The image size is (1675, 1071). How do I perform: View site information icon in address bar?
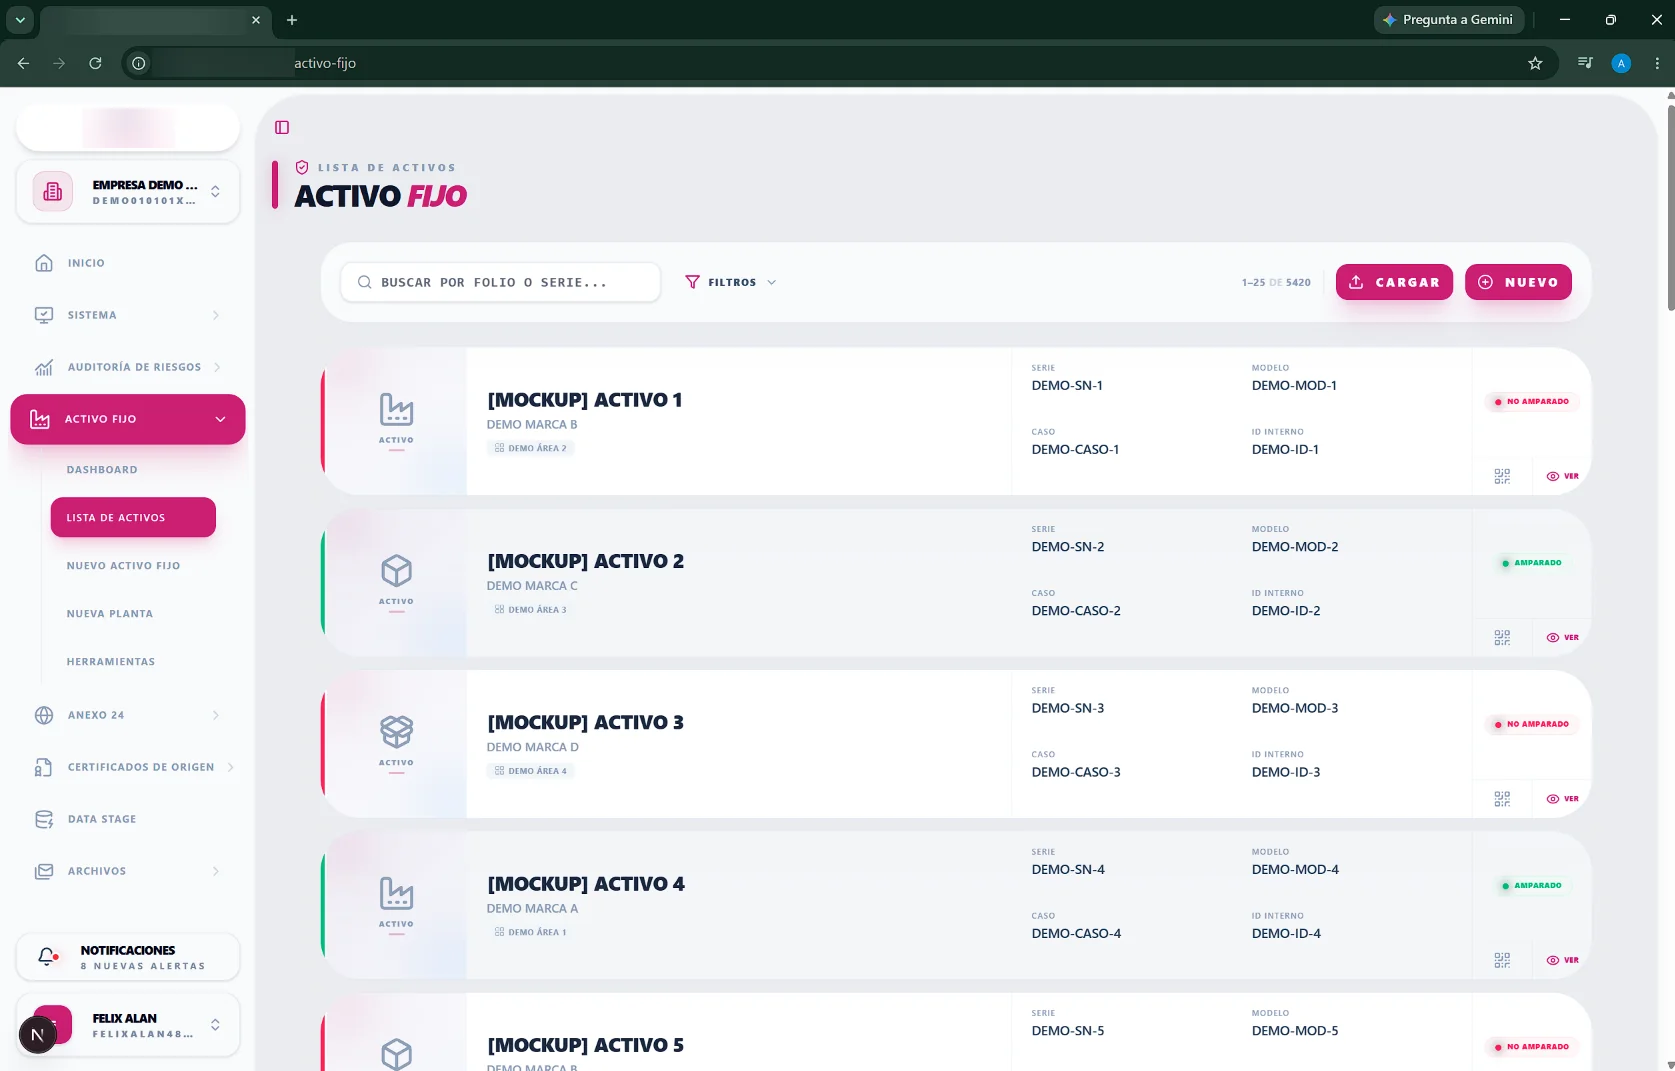click(139, 63)
